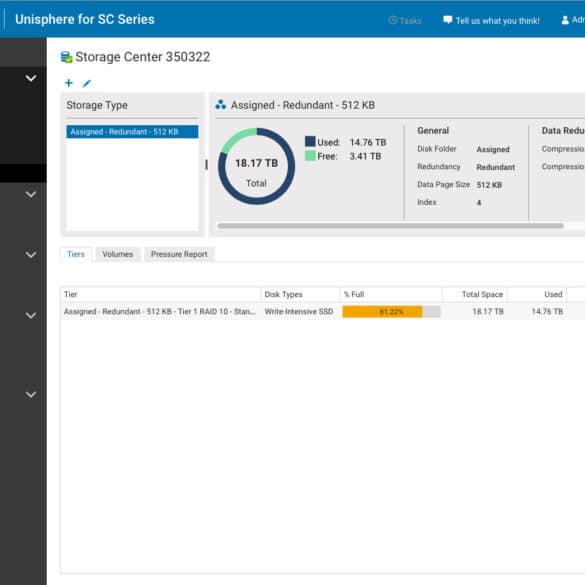Click the General section heading
Screen dimensions: 585x585
click(433, 131)
